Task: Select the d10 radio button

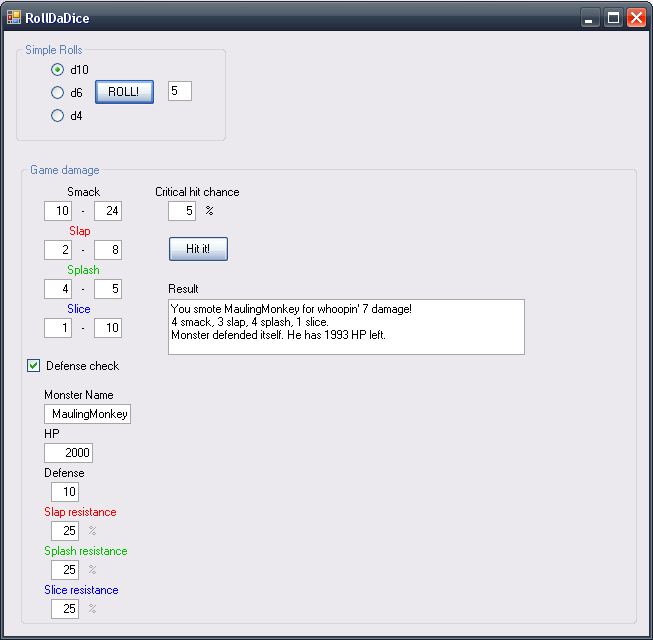Action: [58, 70]
